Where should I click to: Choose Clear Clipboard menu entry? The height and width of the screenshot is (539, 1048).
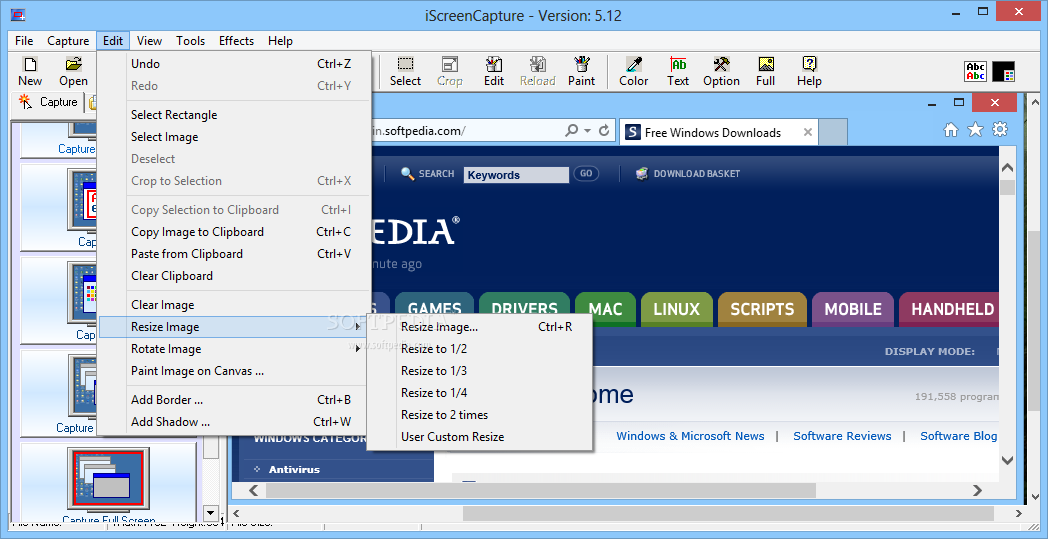coord(235,276)
